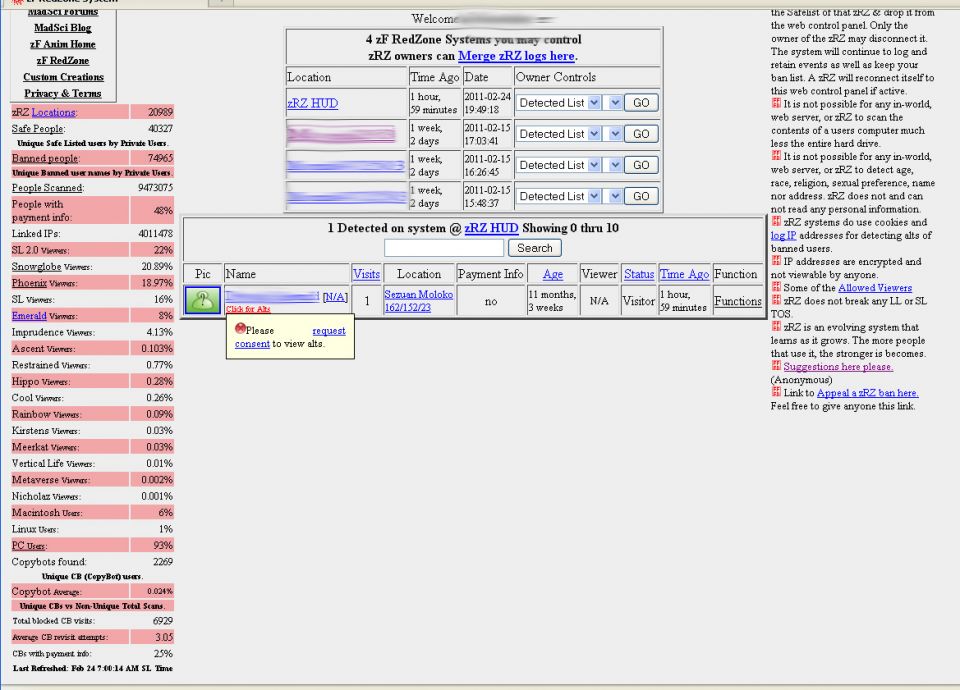Screen dimensions: 960x690
Task: Click the 'Copybots found' value 2269
Action: [x=163, y=561]
